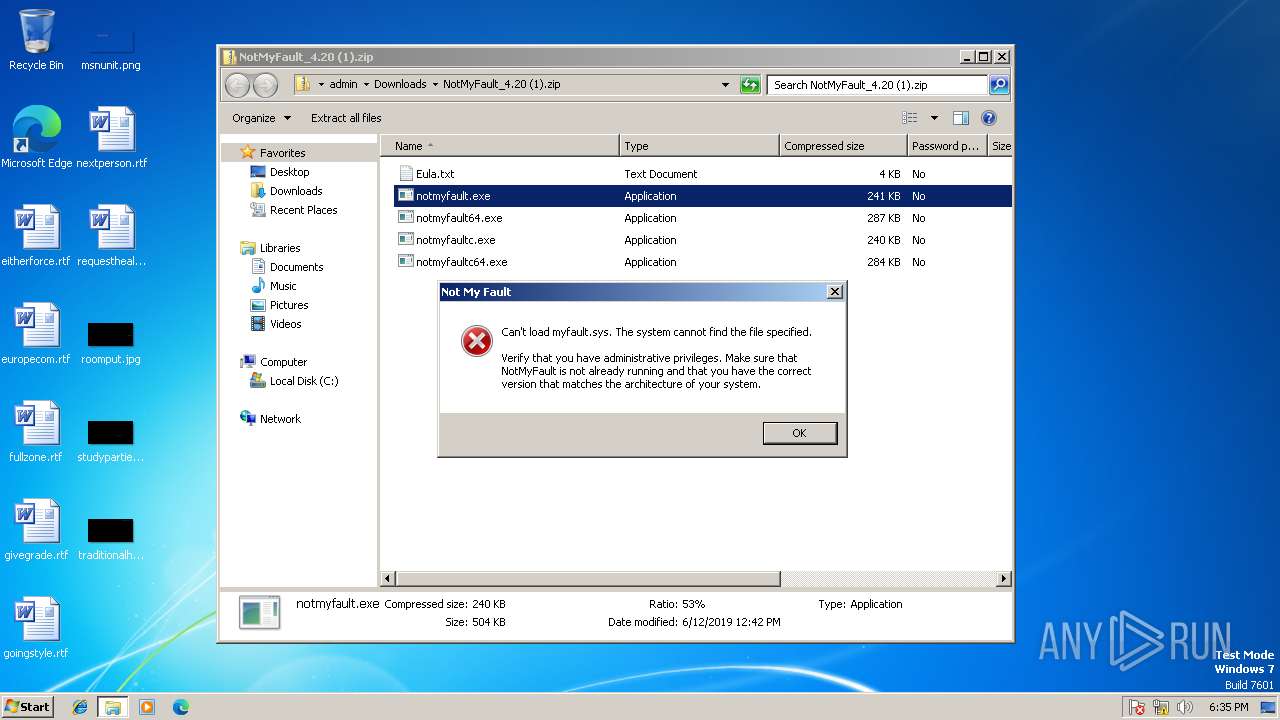The height and width of the screenshot is (720, 1280).
Task: Open Internet Explorer from the taskbar
Action: (80, 707)
